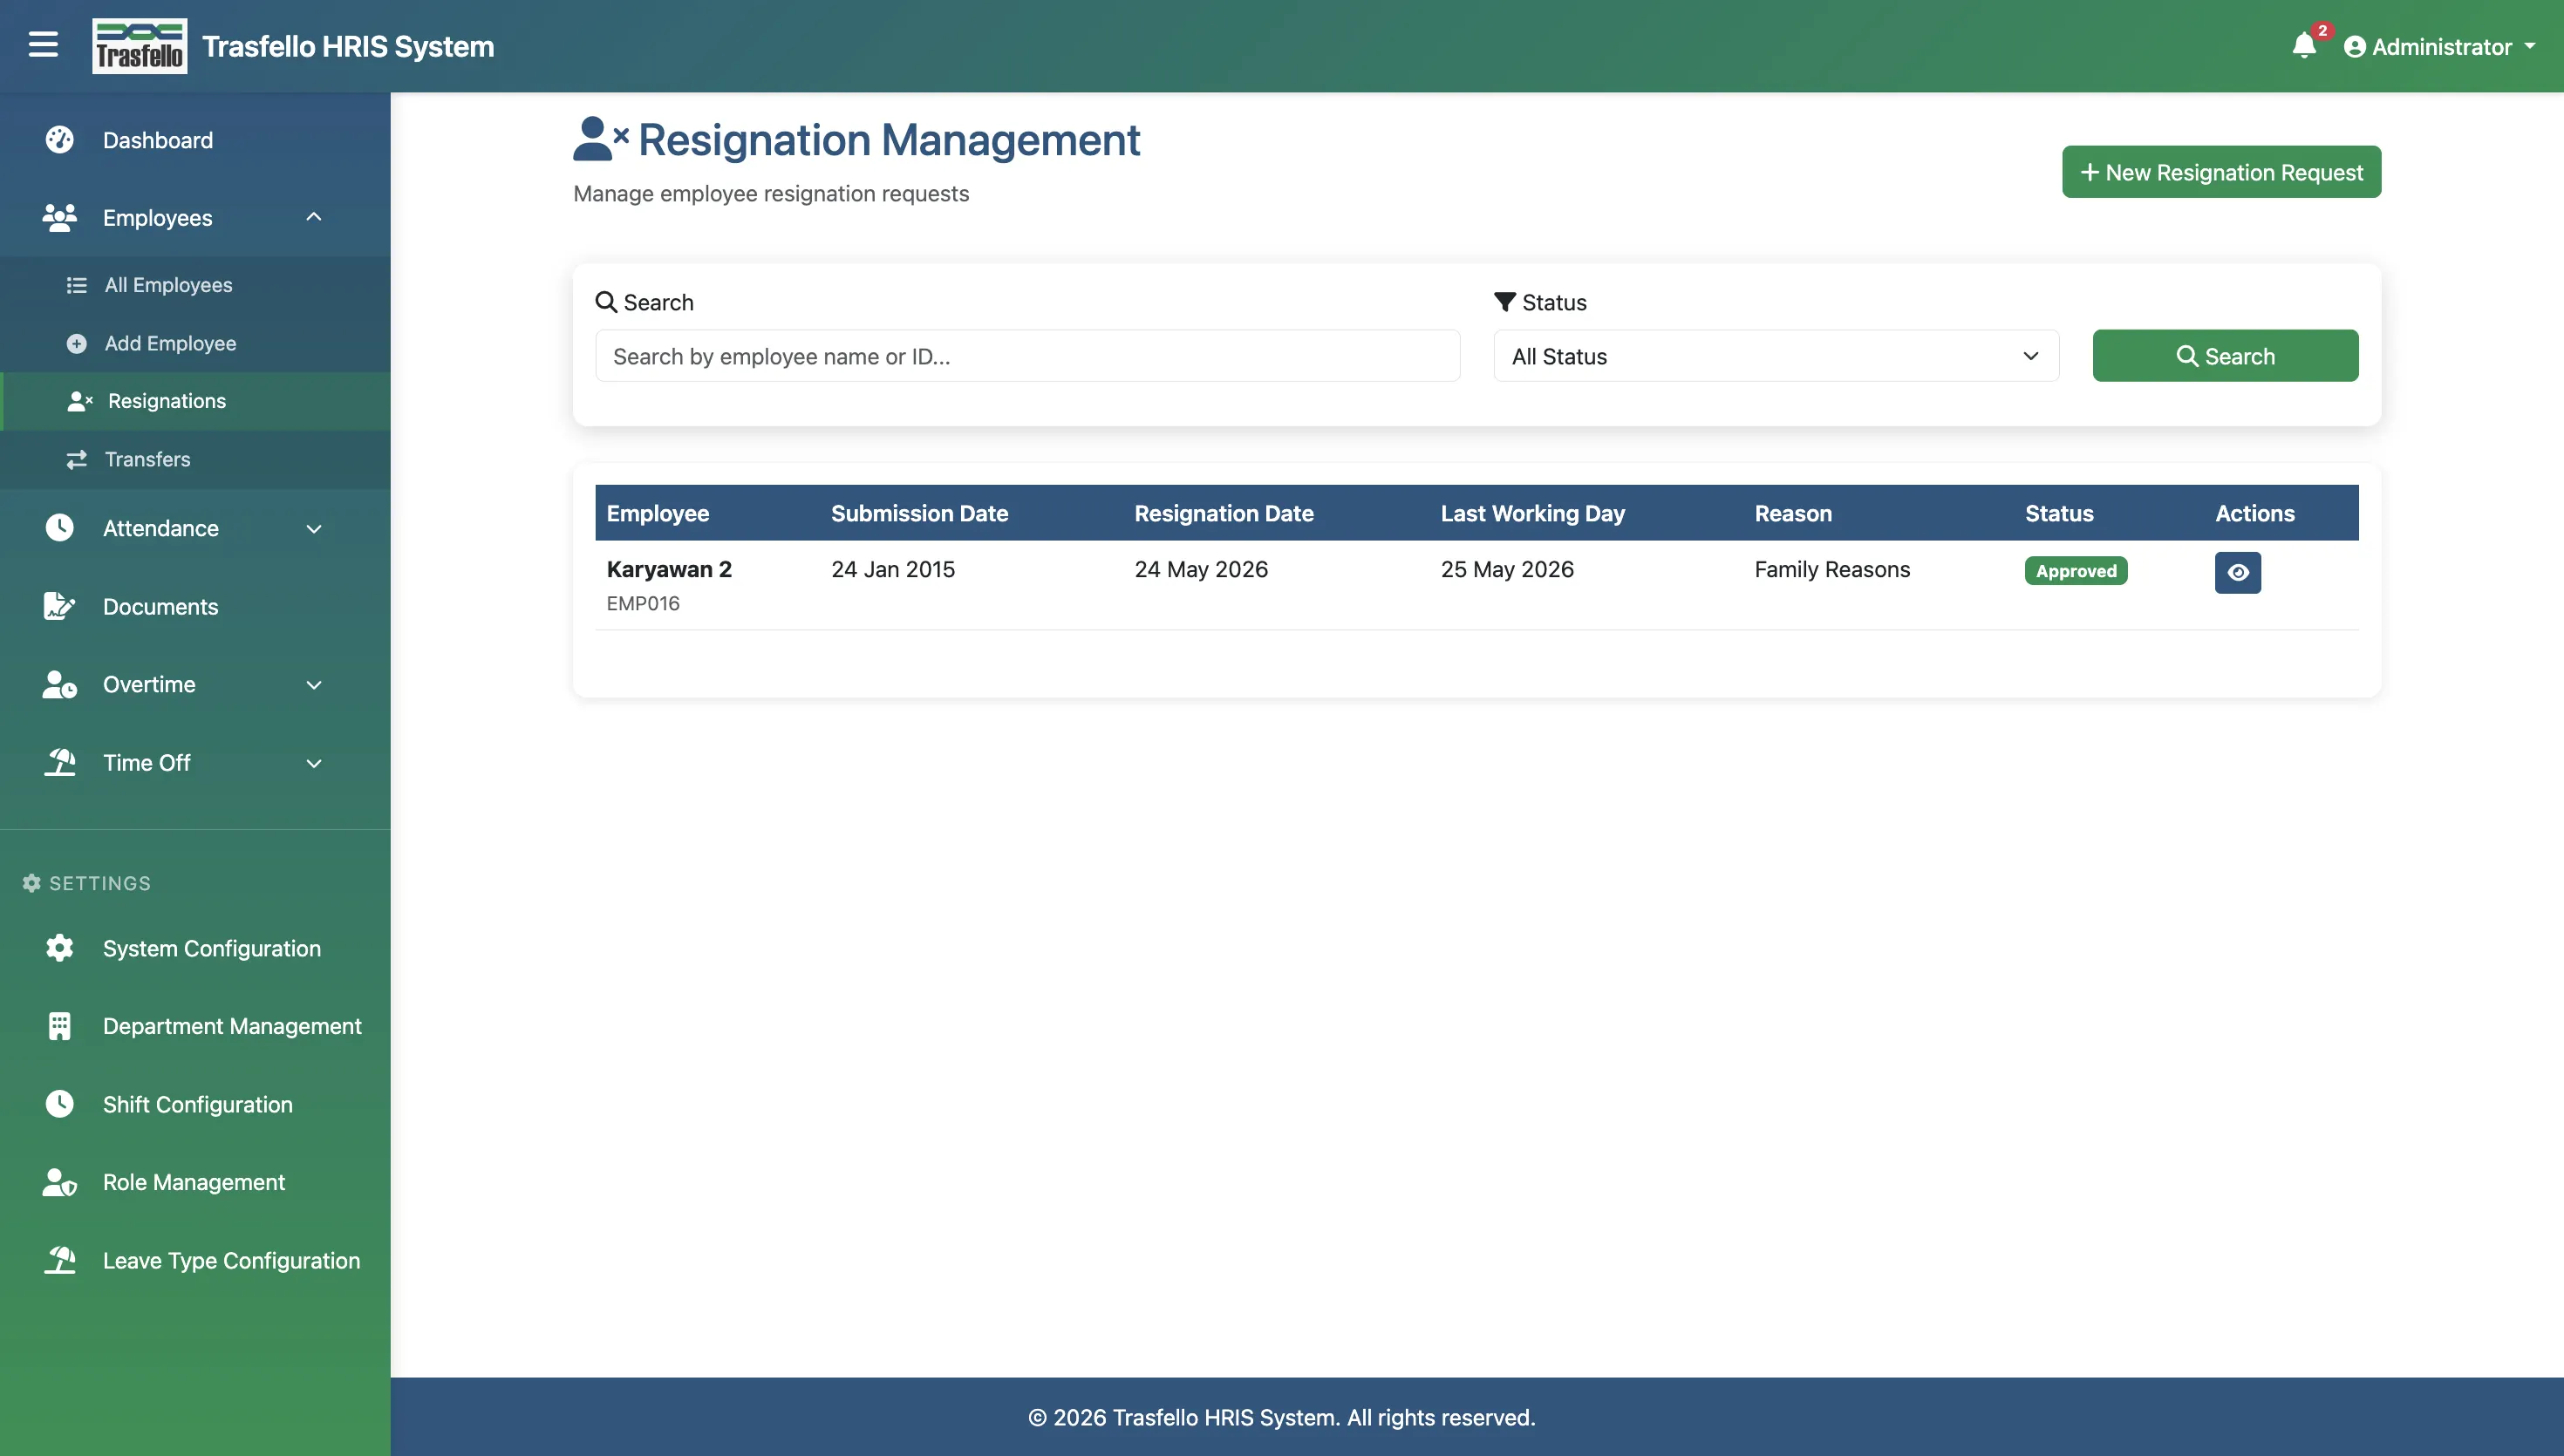This screenshot has height=1456, width=2564.
Task: Click the Overtime user-clock icon
Action: coord(60,684)
